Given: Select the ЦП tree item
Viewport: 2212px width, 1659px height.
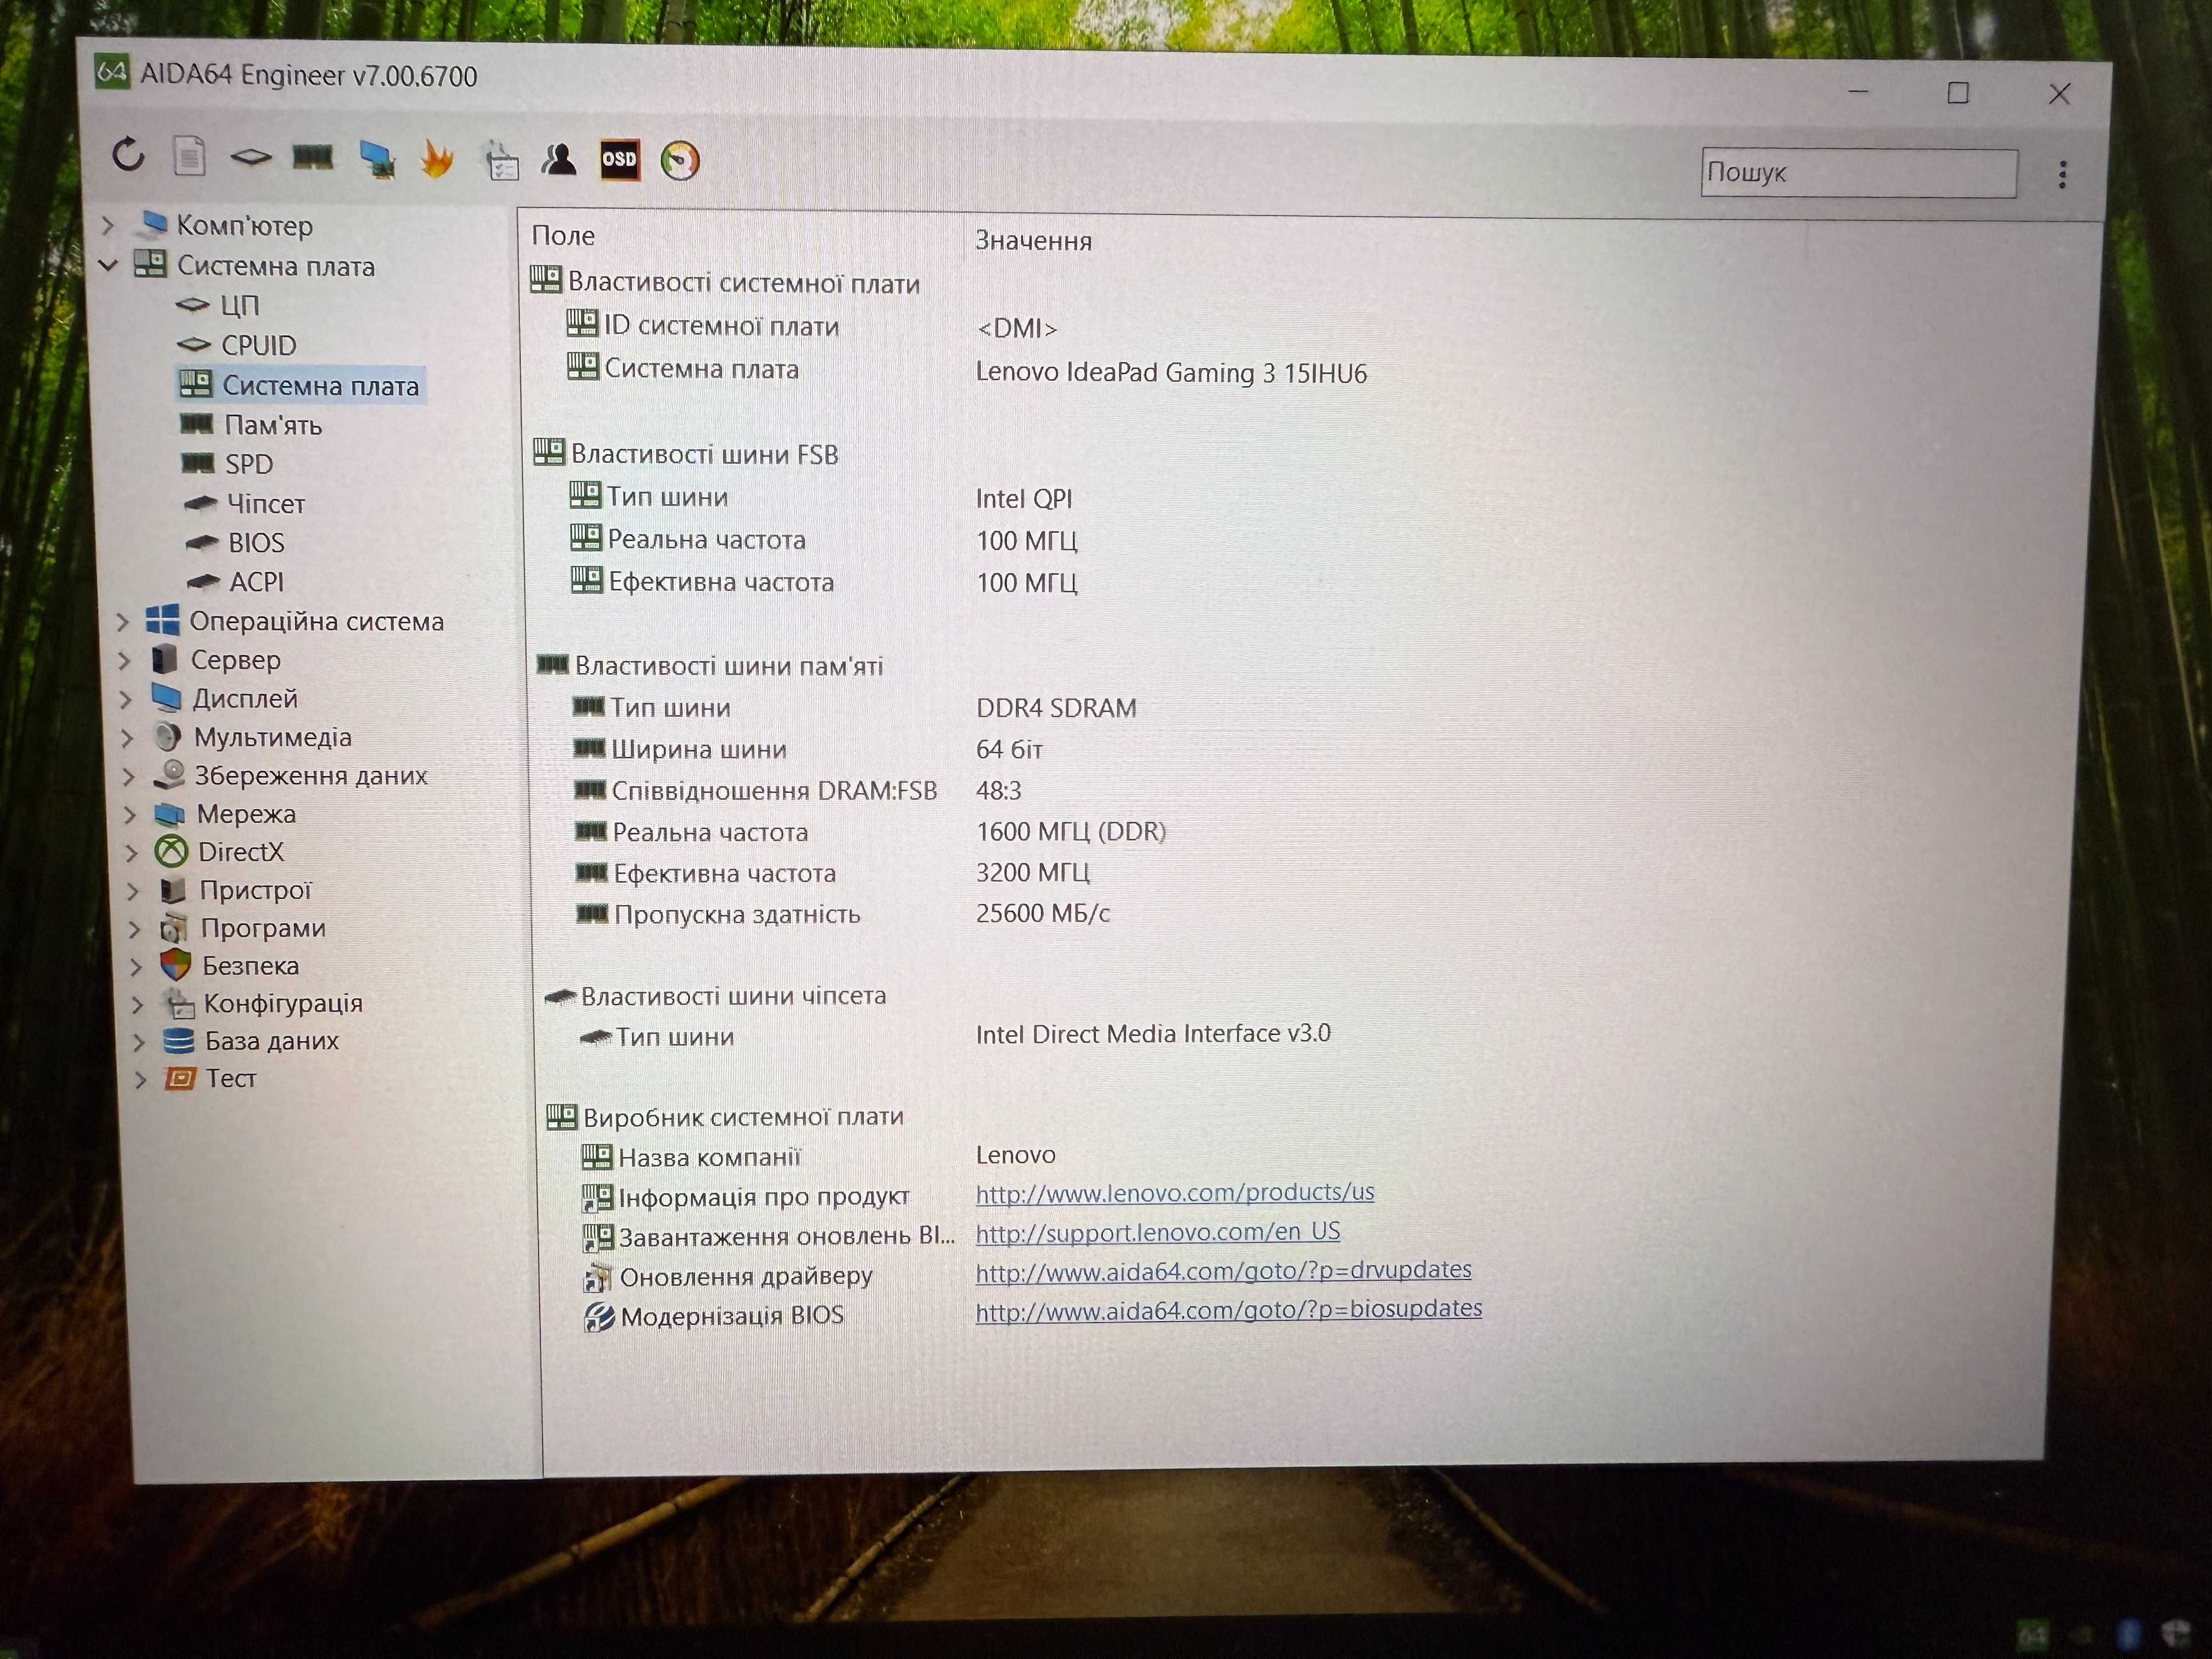Looking at the screenshot, I should point(239,305).
